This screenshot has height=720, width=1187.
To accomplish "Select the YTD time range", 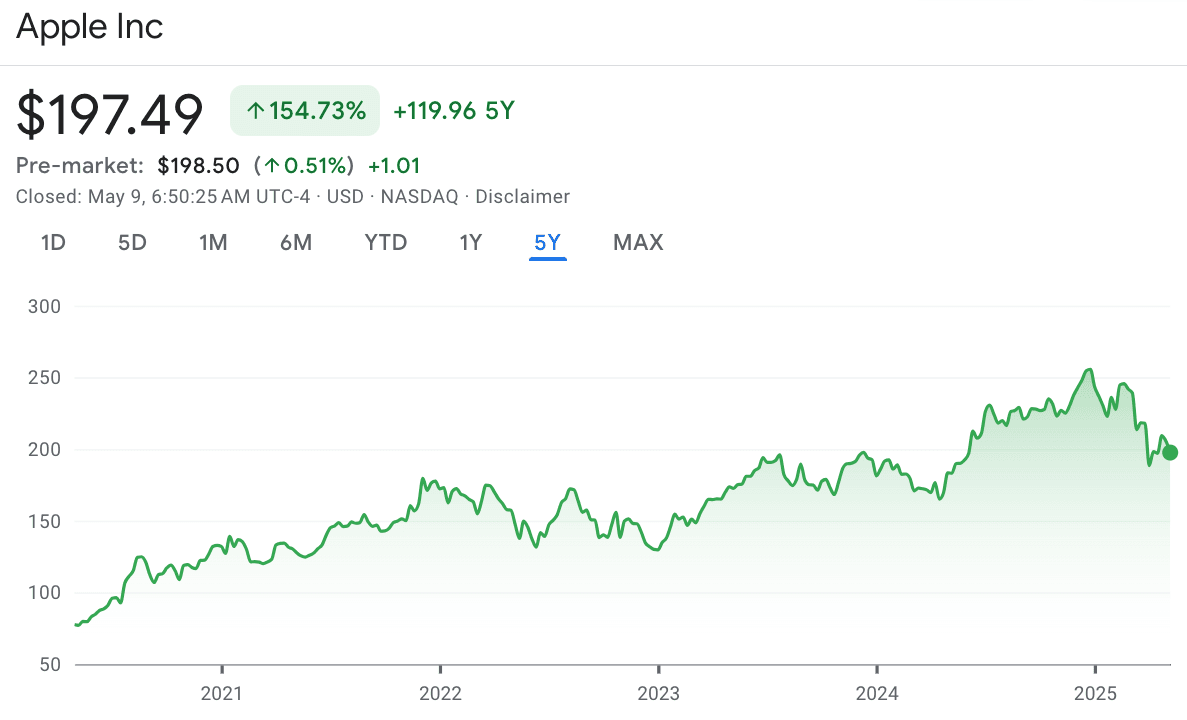I will click(x=385, y=242).
